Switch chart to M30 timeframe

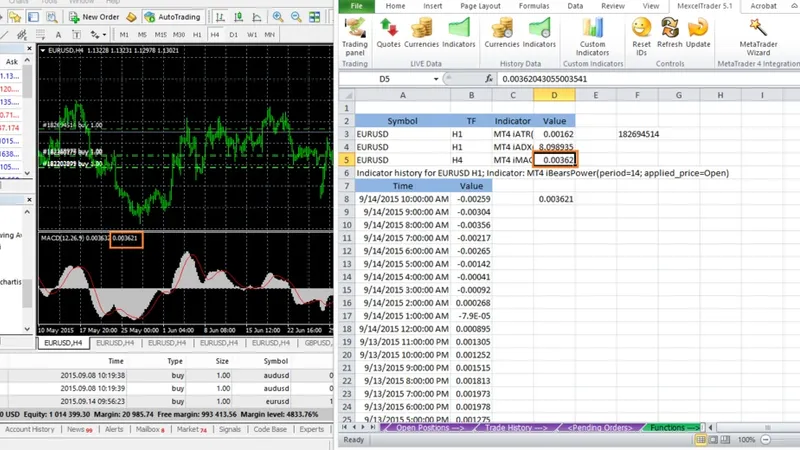click(x=179, y=35)
